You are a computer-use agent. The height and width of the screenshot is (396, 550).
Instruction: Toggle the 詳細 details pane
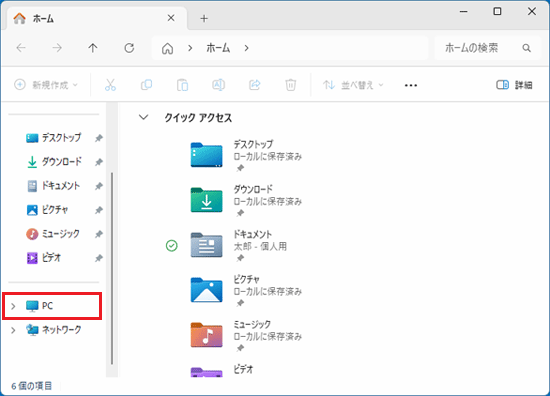(x=514, y=85)
